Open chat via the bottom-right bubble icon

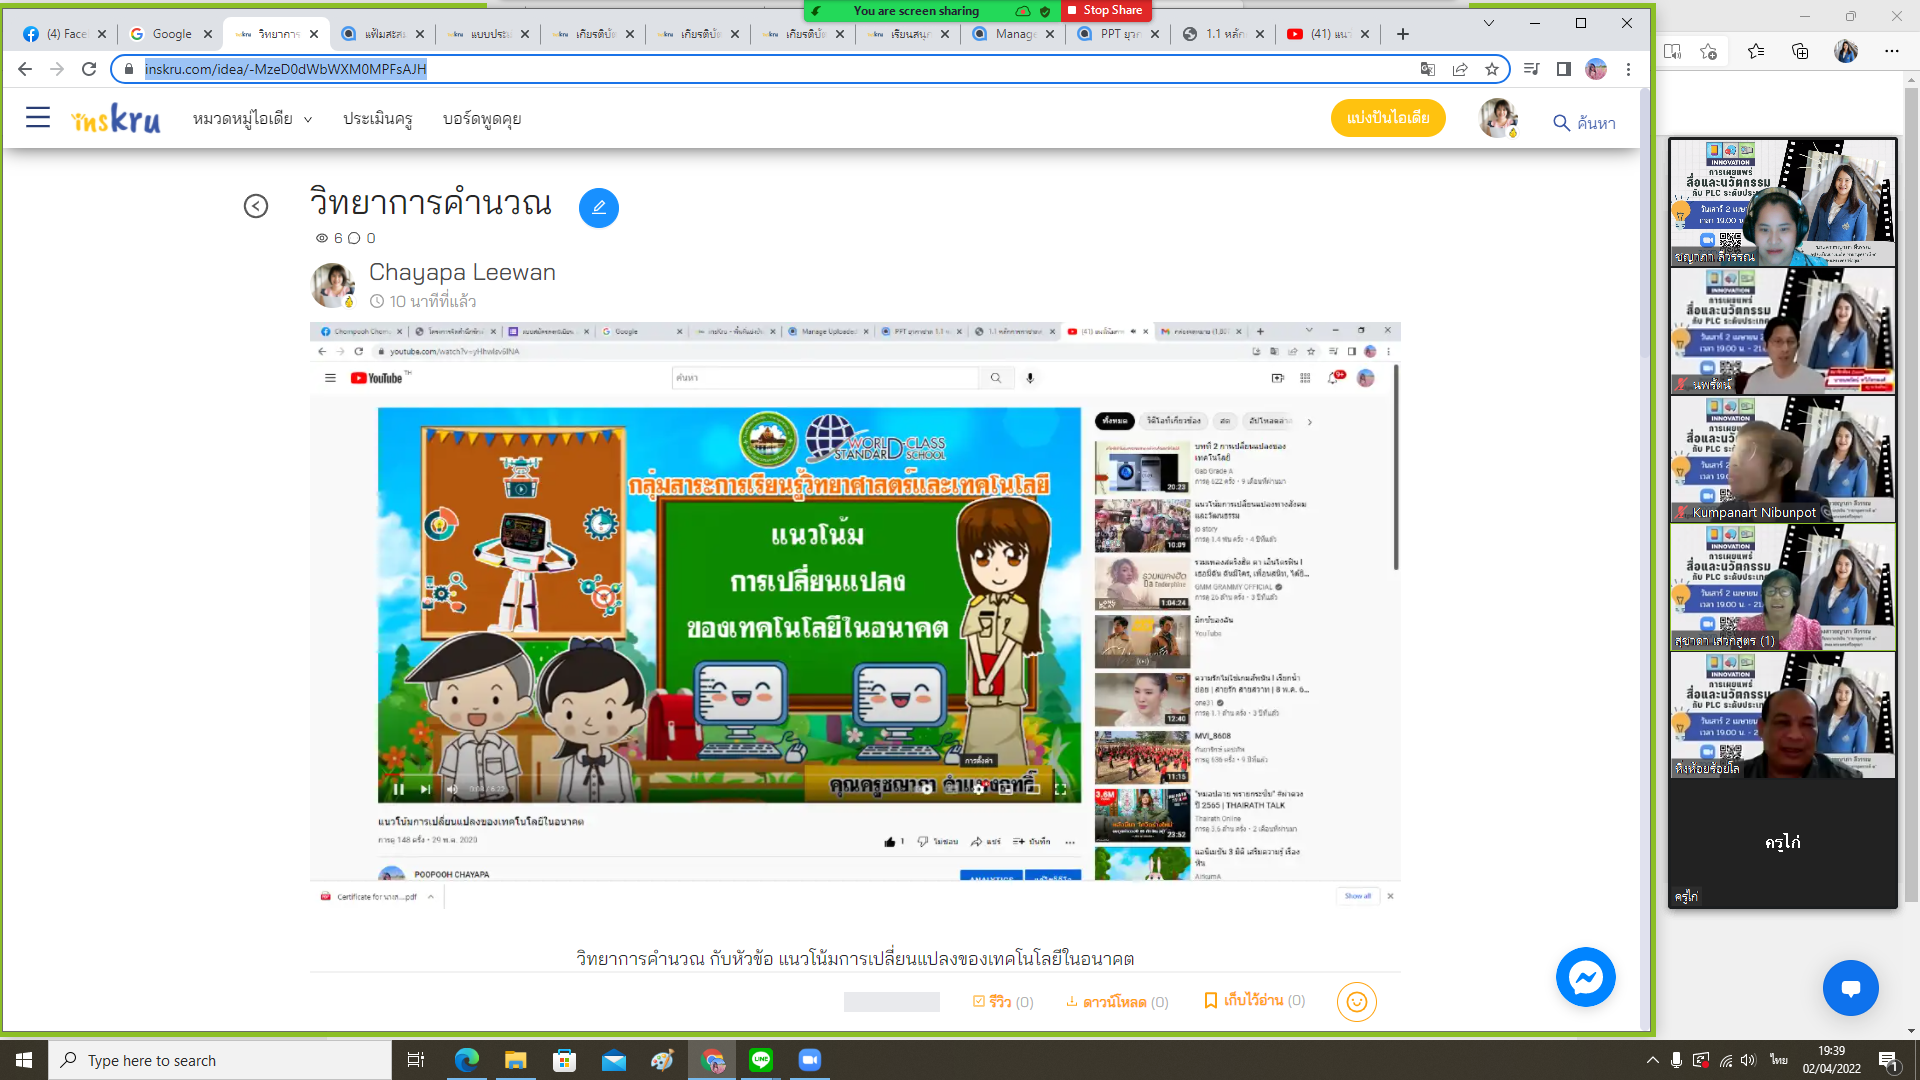tap(1851, 987)
